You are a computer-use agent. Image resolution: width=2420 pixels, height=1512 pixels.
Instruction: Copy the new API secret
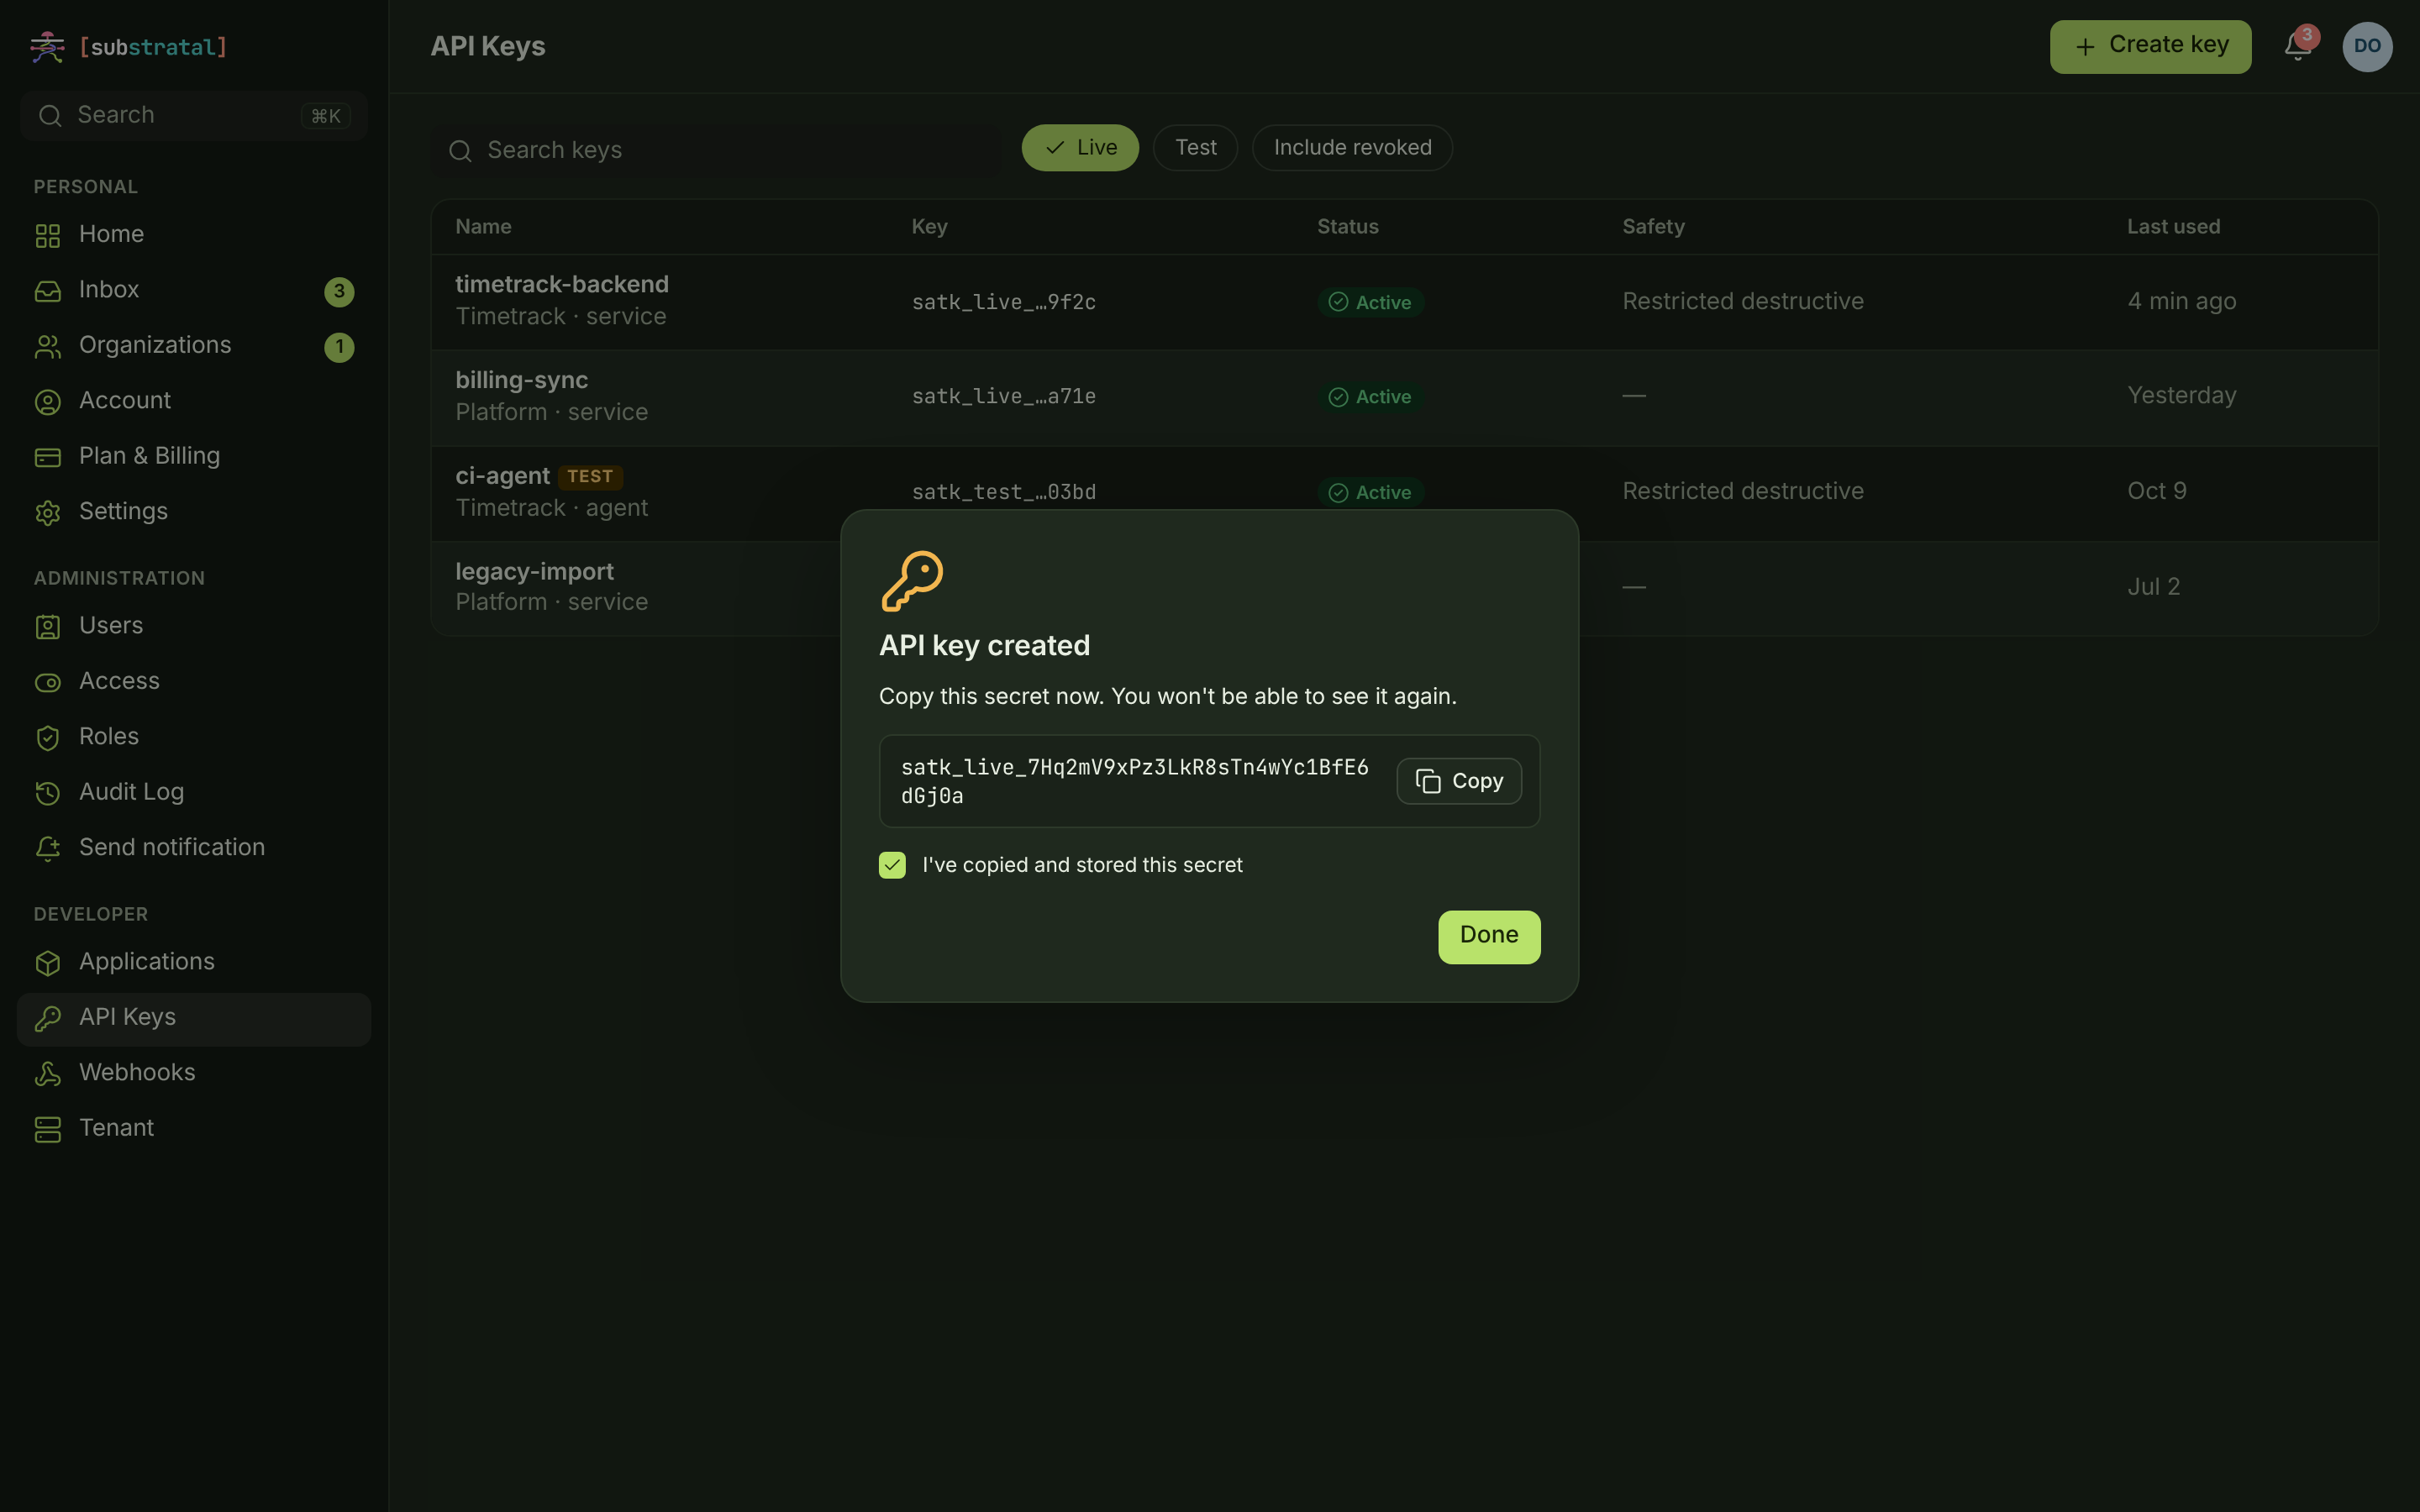(1459, 781)
